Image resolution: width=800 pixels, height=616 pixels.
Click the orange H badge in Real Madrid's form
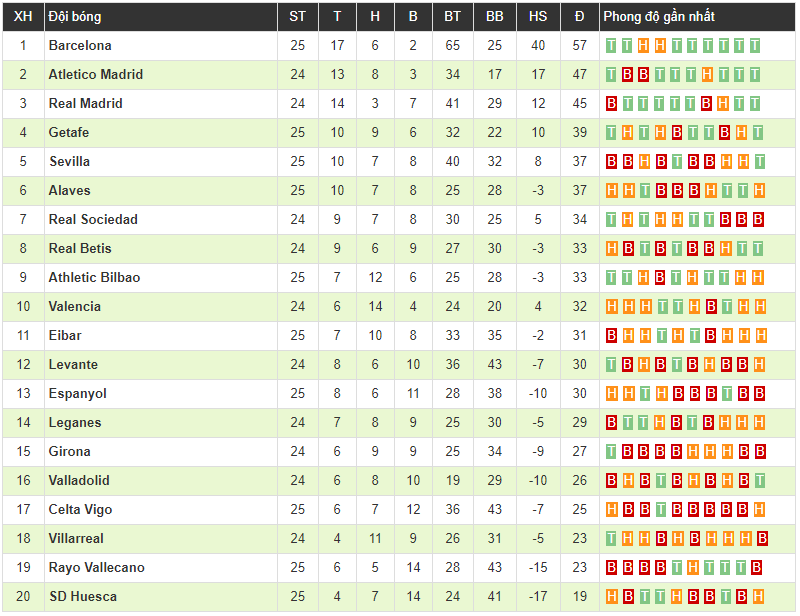(x=723, y=103)
